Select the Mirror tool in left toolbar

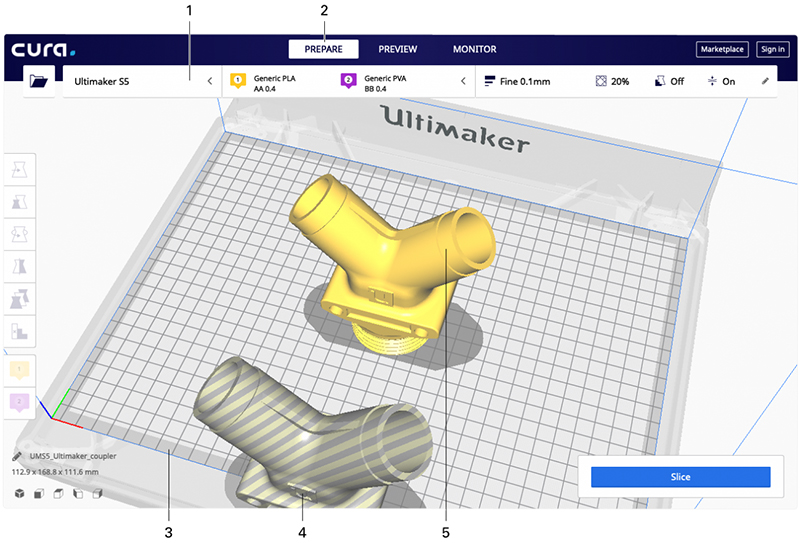20,266
